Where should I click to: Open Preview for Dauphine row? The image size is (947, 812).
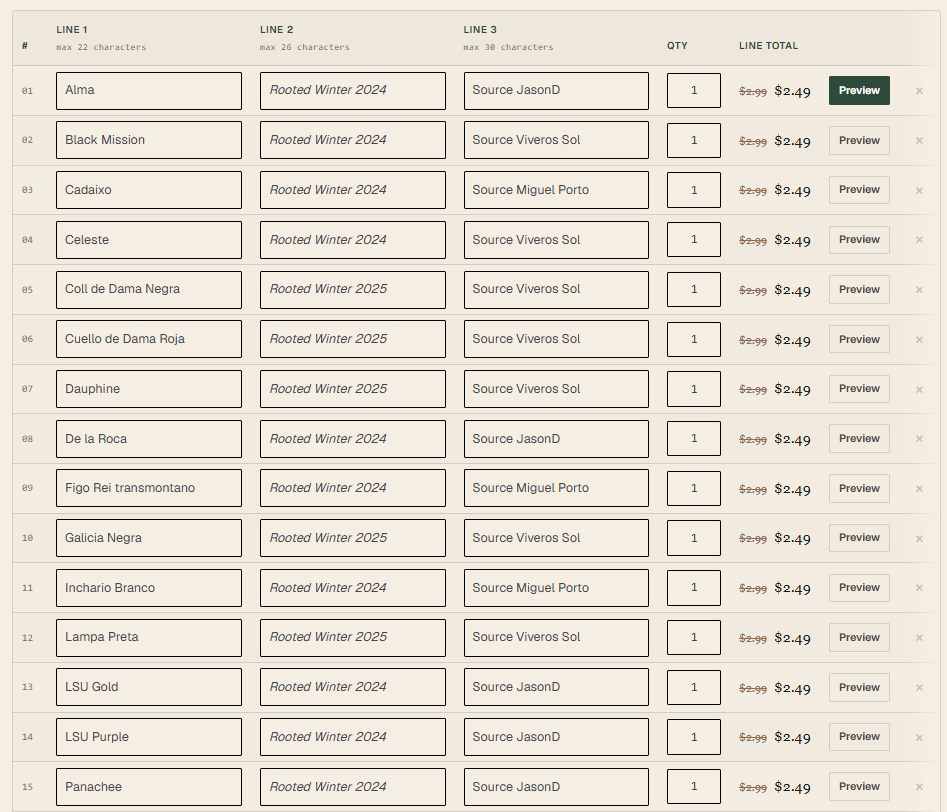pos(859,389)
